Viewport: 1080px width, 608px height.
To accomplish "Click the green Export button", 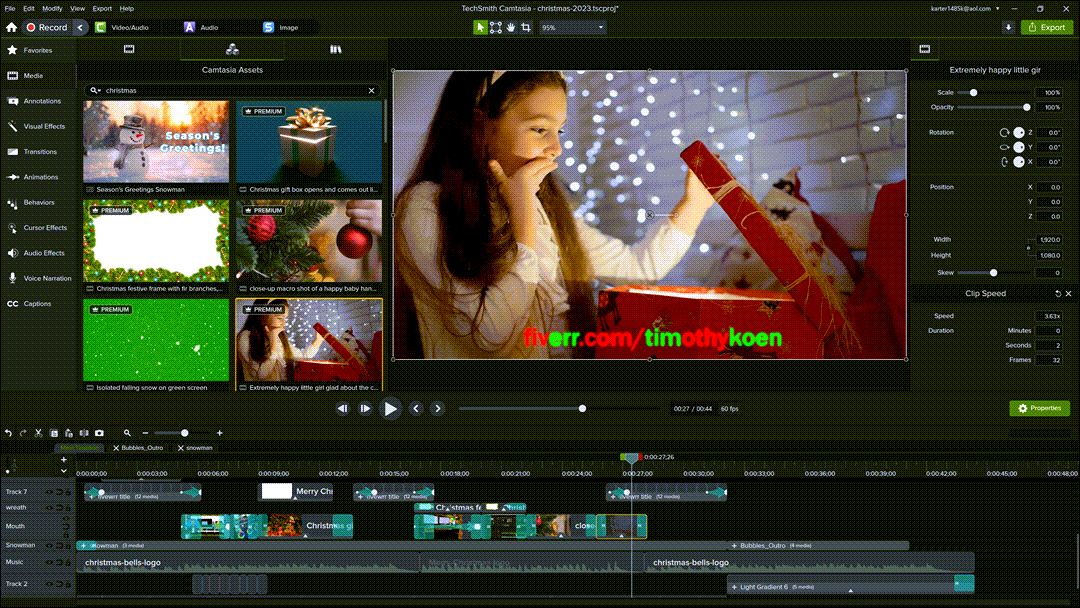I will coord(1046,27).
